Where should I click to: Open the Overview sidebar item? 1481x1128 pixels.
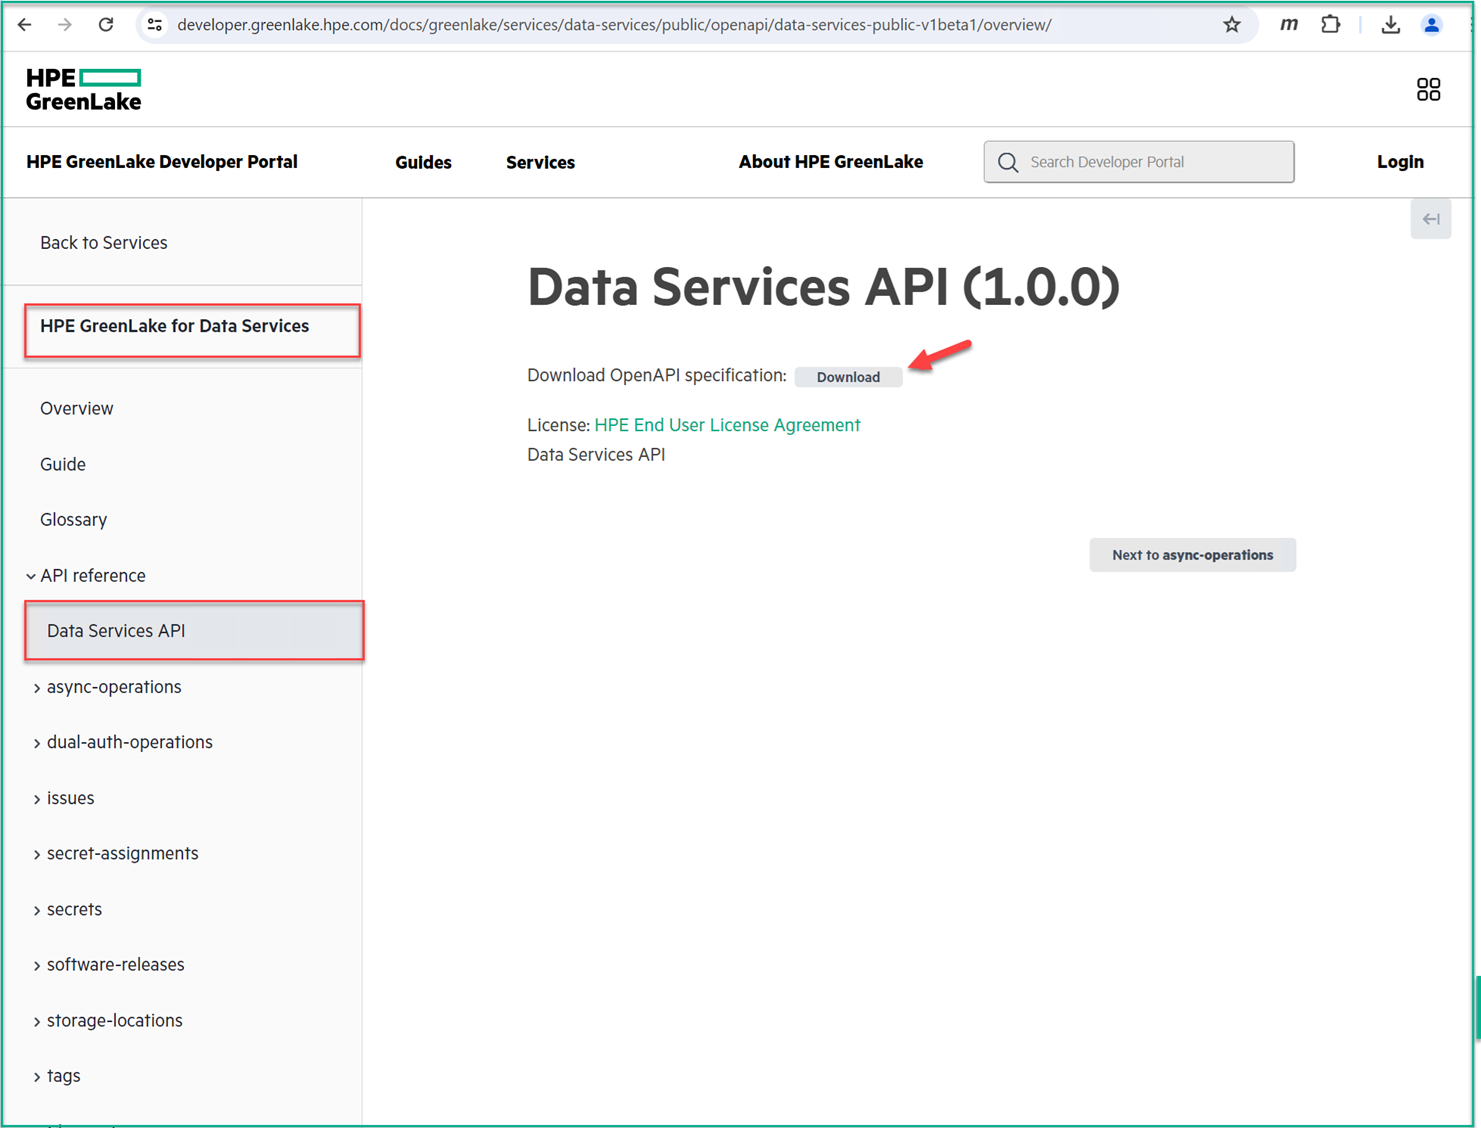(x=77, y=409)
